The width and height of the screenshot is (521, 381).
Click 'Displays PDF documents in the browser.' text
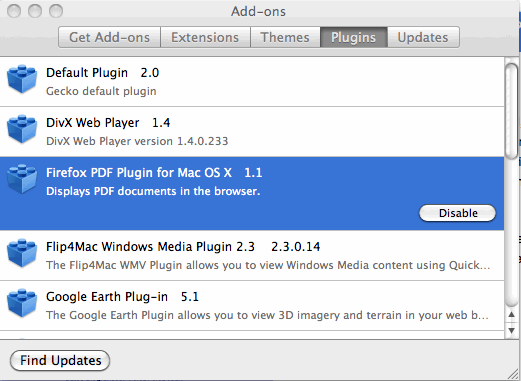point(153,191)
